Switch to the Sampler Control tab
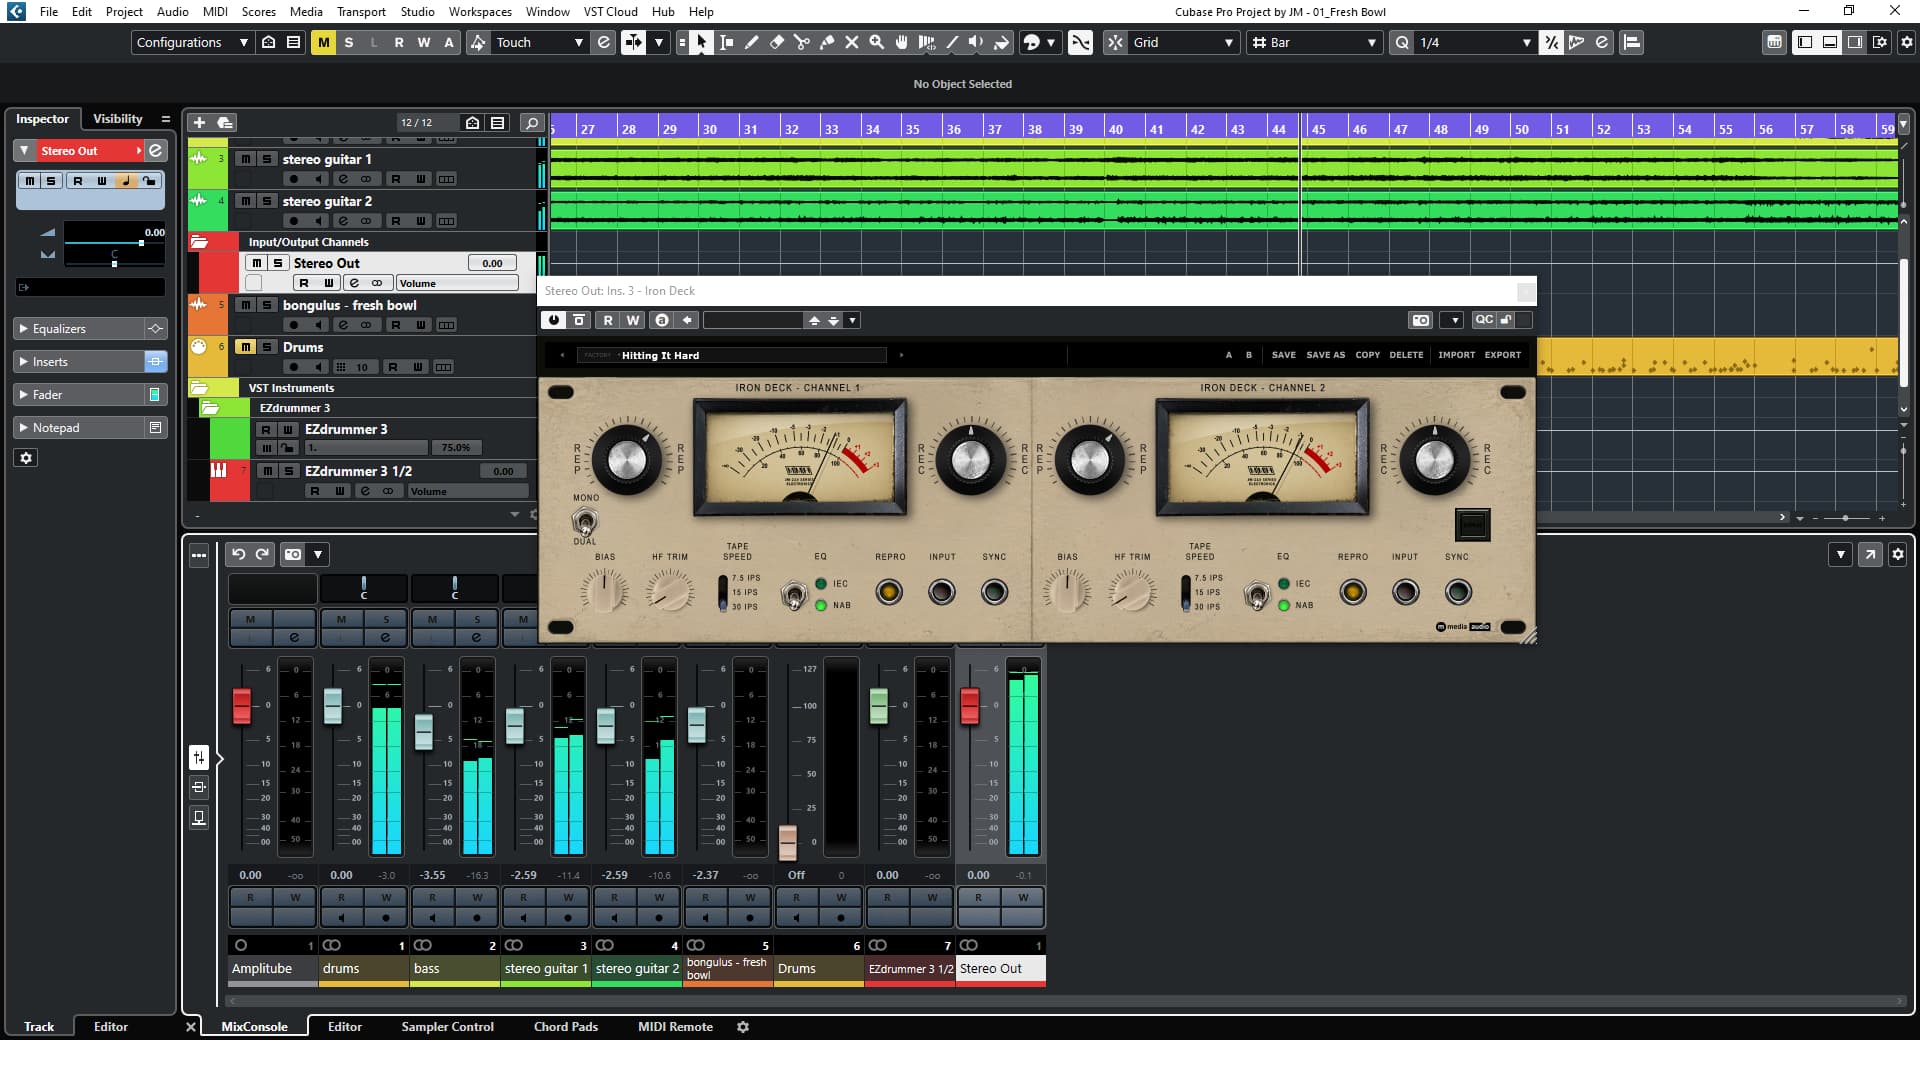 point(447,1026)
